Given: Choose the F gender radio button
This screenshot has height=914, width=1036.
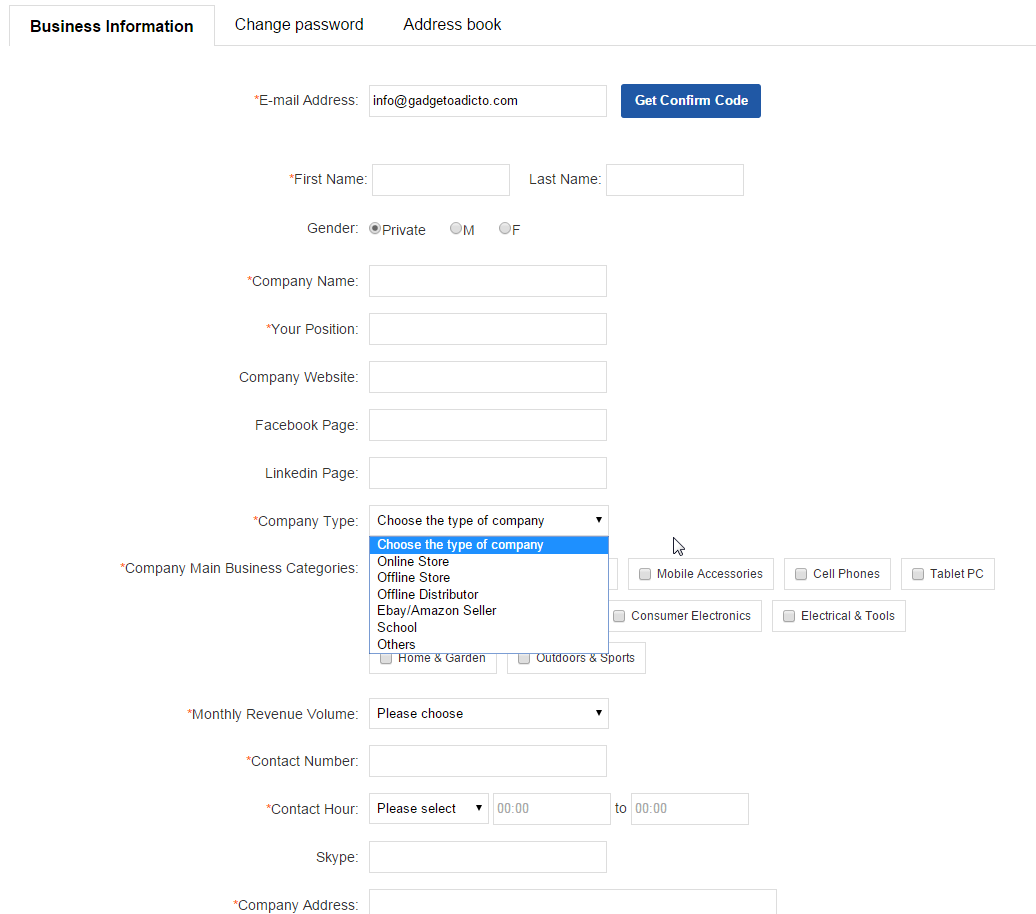Looking at the screenshot, I should 505,229.
